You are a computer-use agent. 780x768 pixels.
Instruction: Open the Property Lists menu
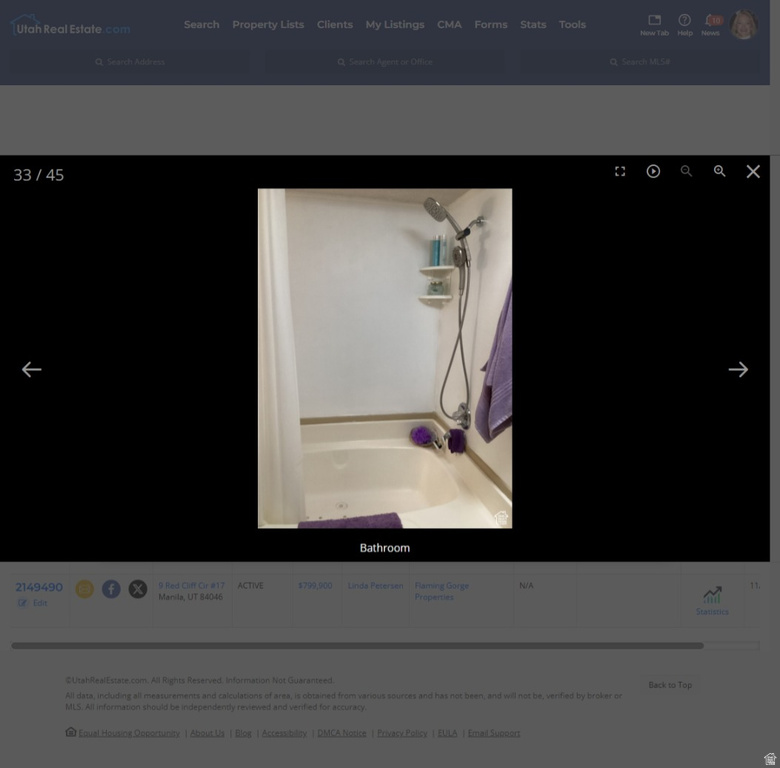pos(268,25)
